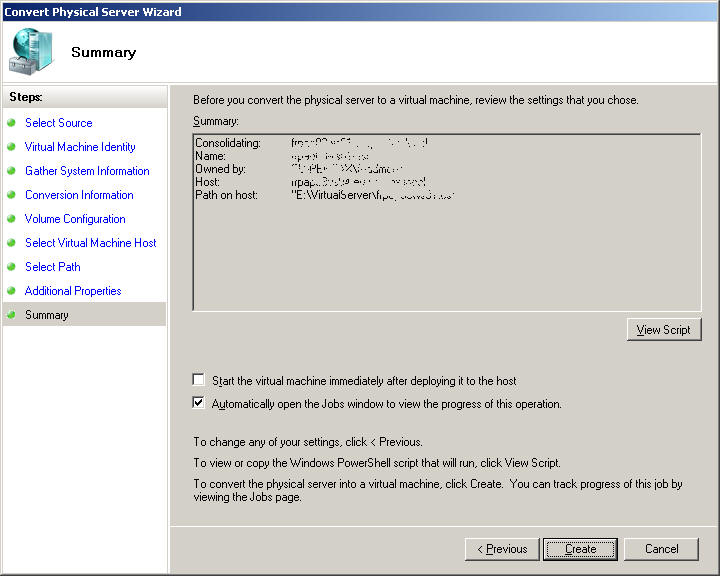Uncheck automatically open the Jobs window
The image size is (720, 576).
tap(199, 404)
